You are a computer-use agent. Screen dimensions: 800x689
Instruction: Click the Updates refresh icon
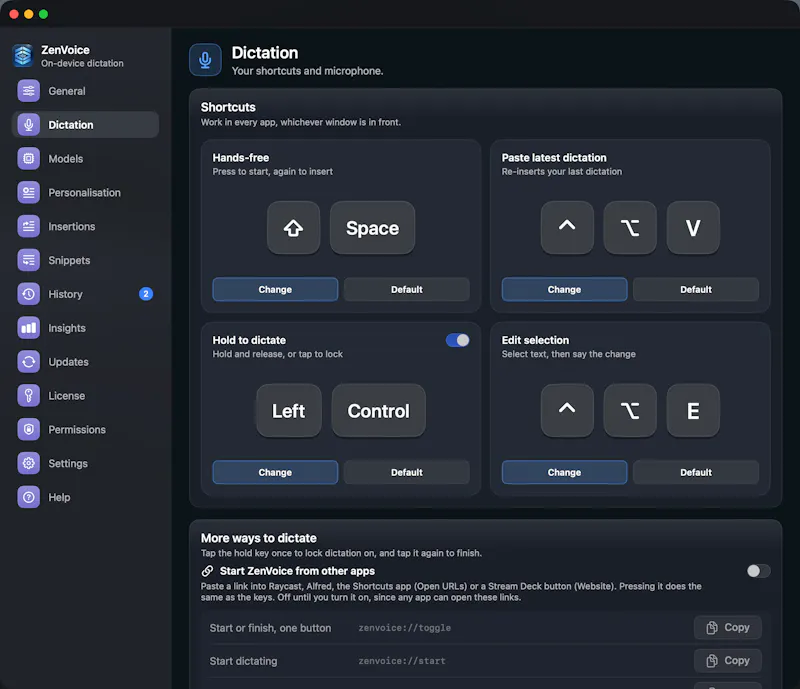(29, 362)
